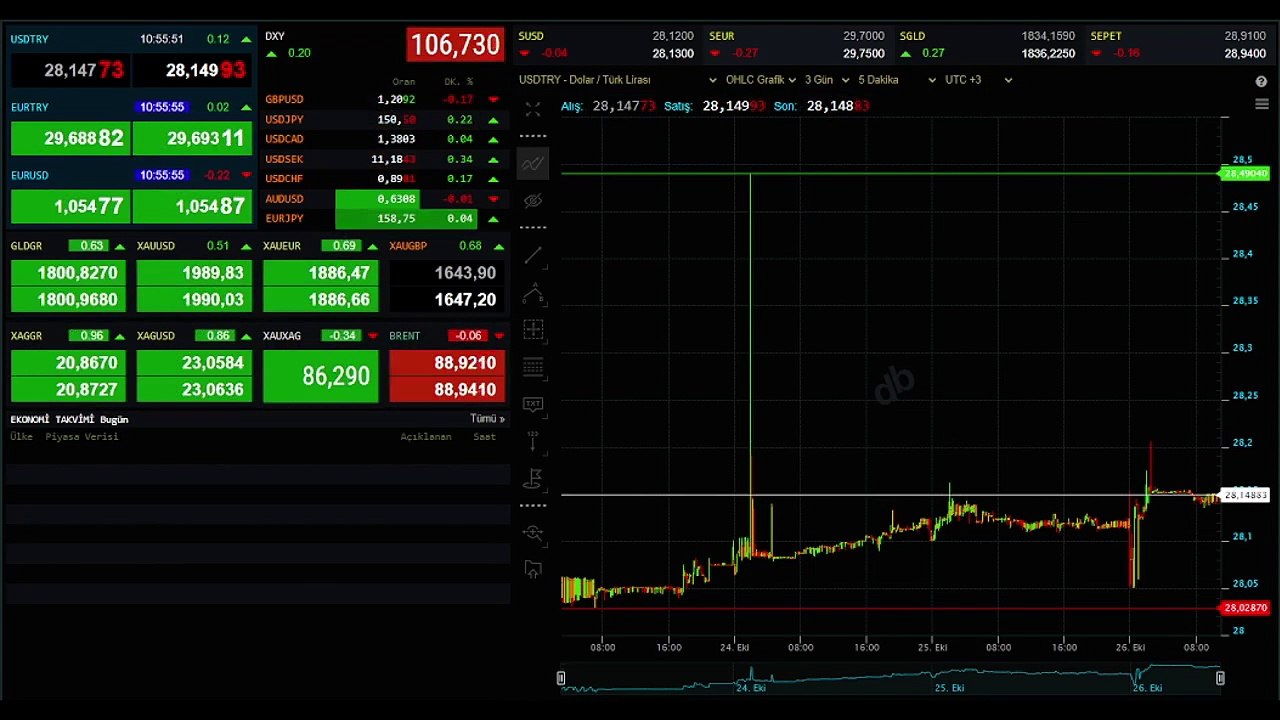Click the SUSD red down arrow
This screenshot has height=720, width=1280.
pyautogui.click(x=524, y=53)
